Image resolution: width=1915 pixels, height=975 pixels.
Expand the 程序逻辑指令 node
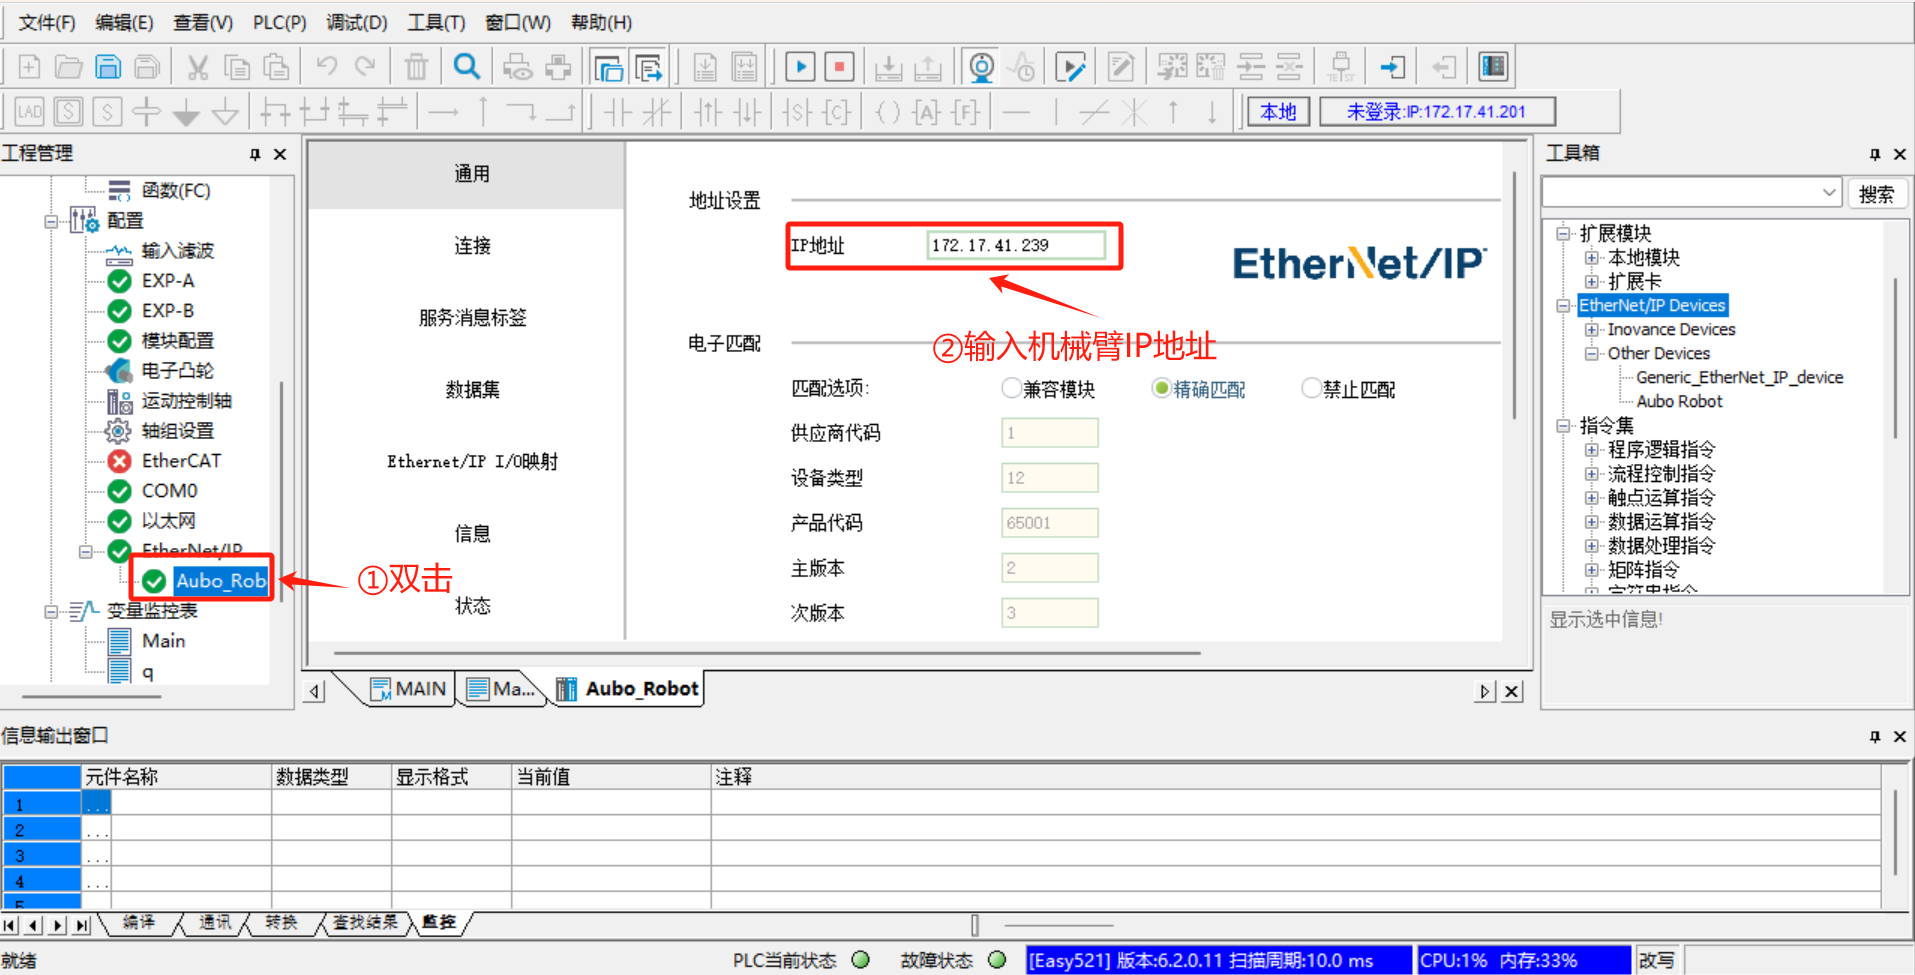[x=1591, y=450]
